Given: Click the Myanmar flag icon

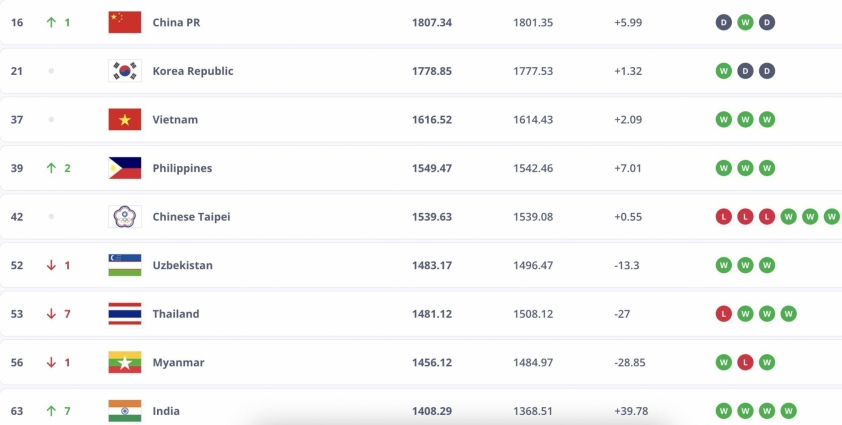Looking at the screenshot, I should pos(125,362).
